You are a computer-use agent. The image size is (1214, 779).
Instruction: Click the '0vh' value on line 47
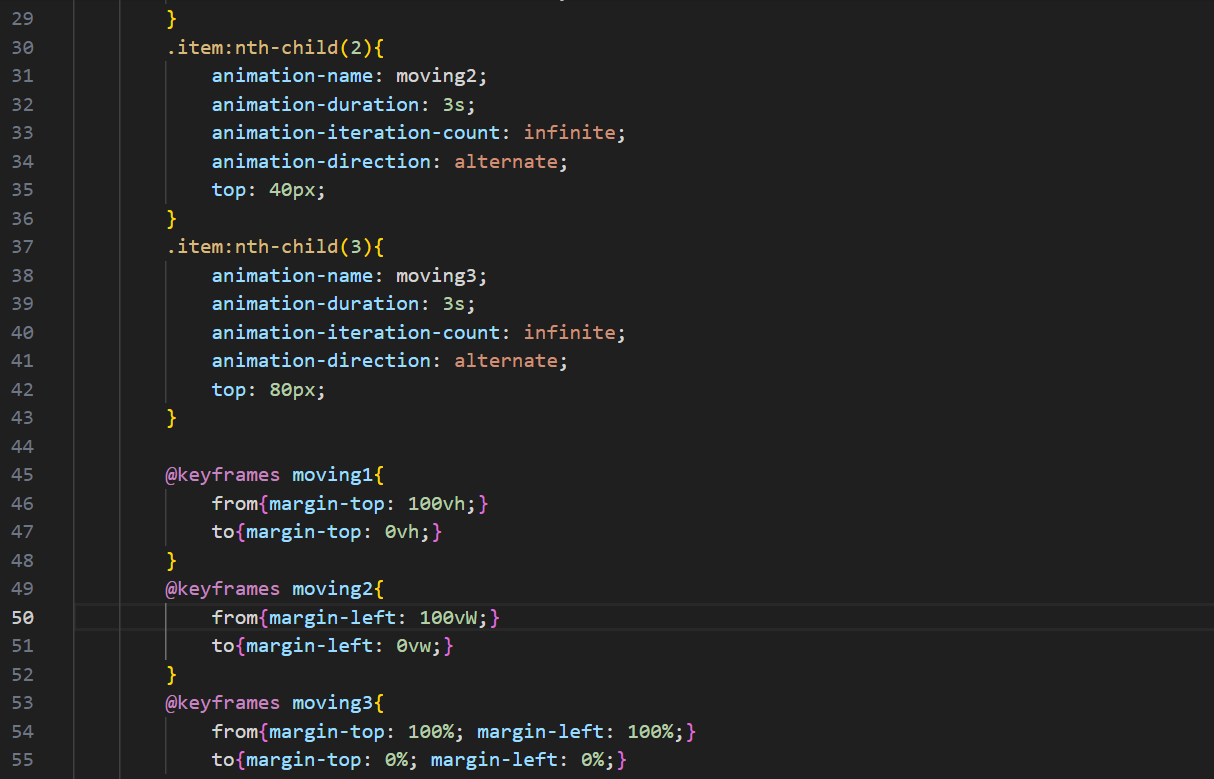[401, 532]
